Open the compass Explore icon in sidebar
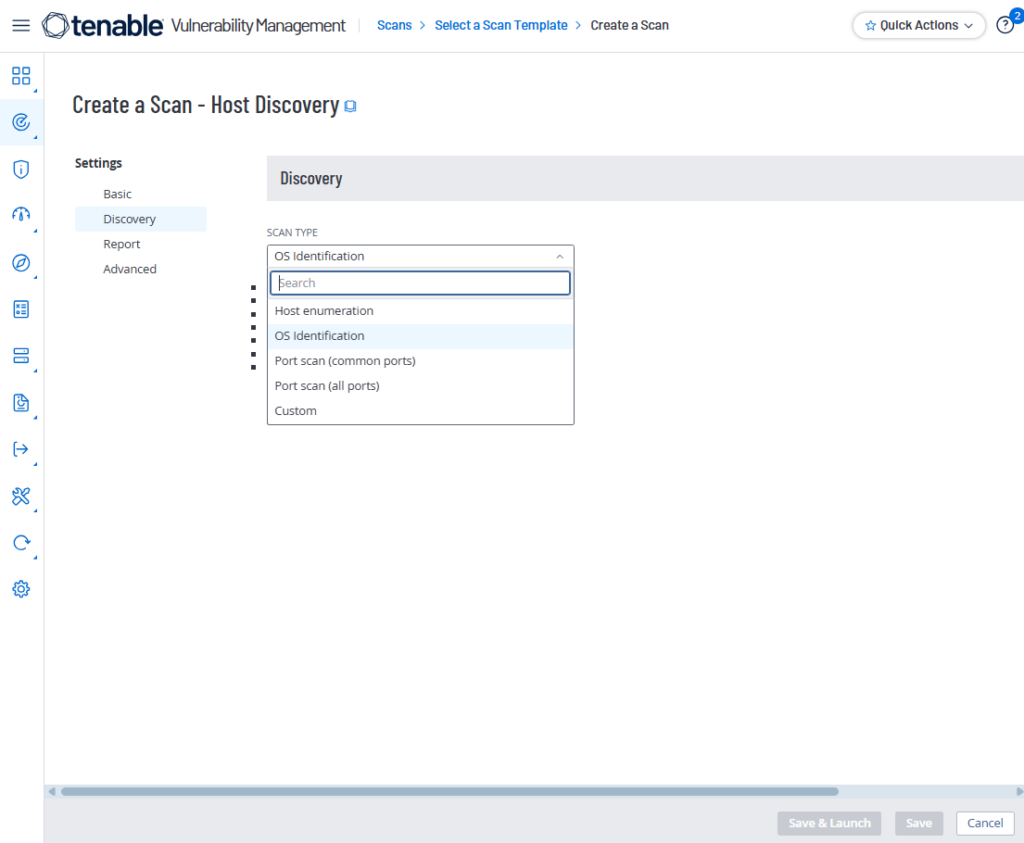Viewport: 1024px width, 843px height. 21,262
